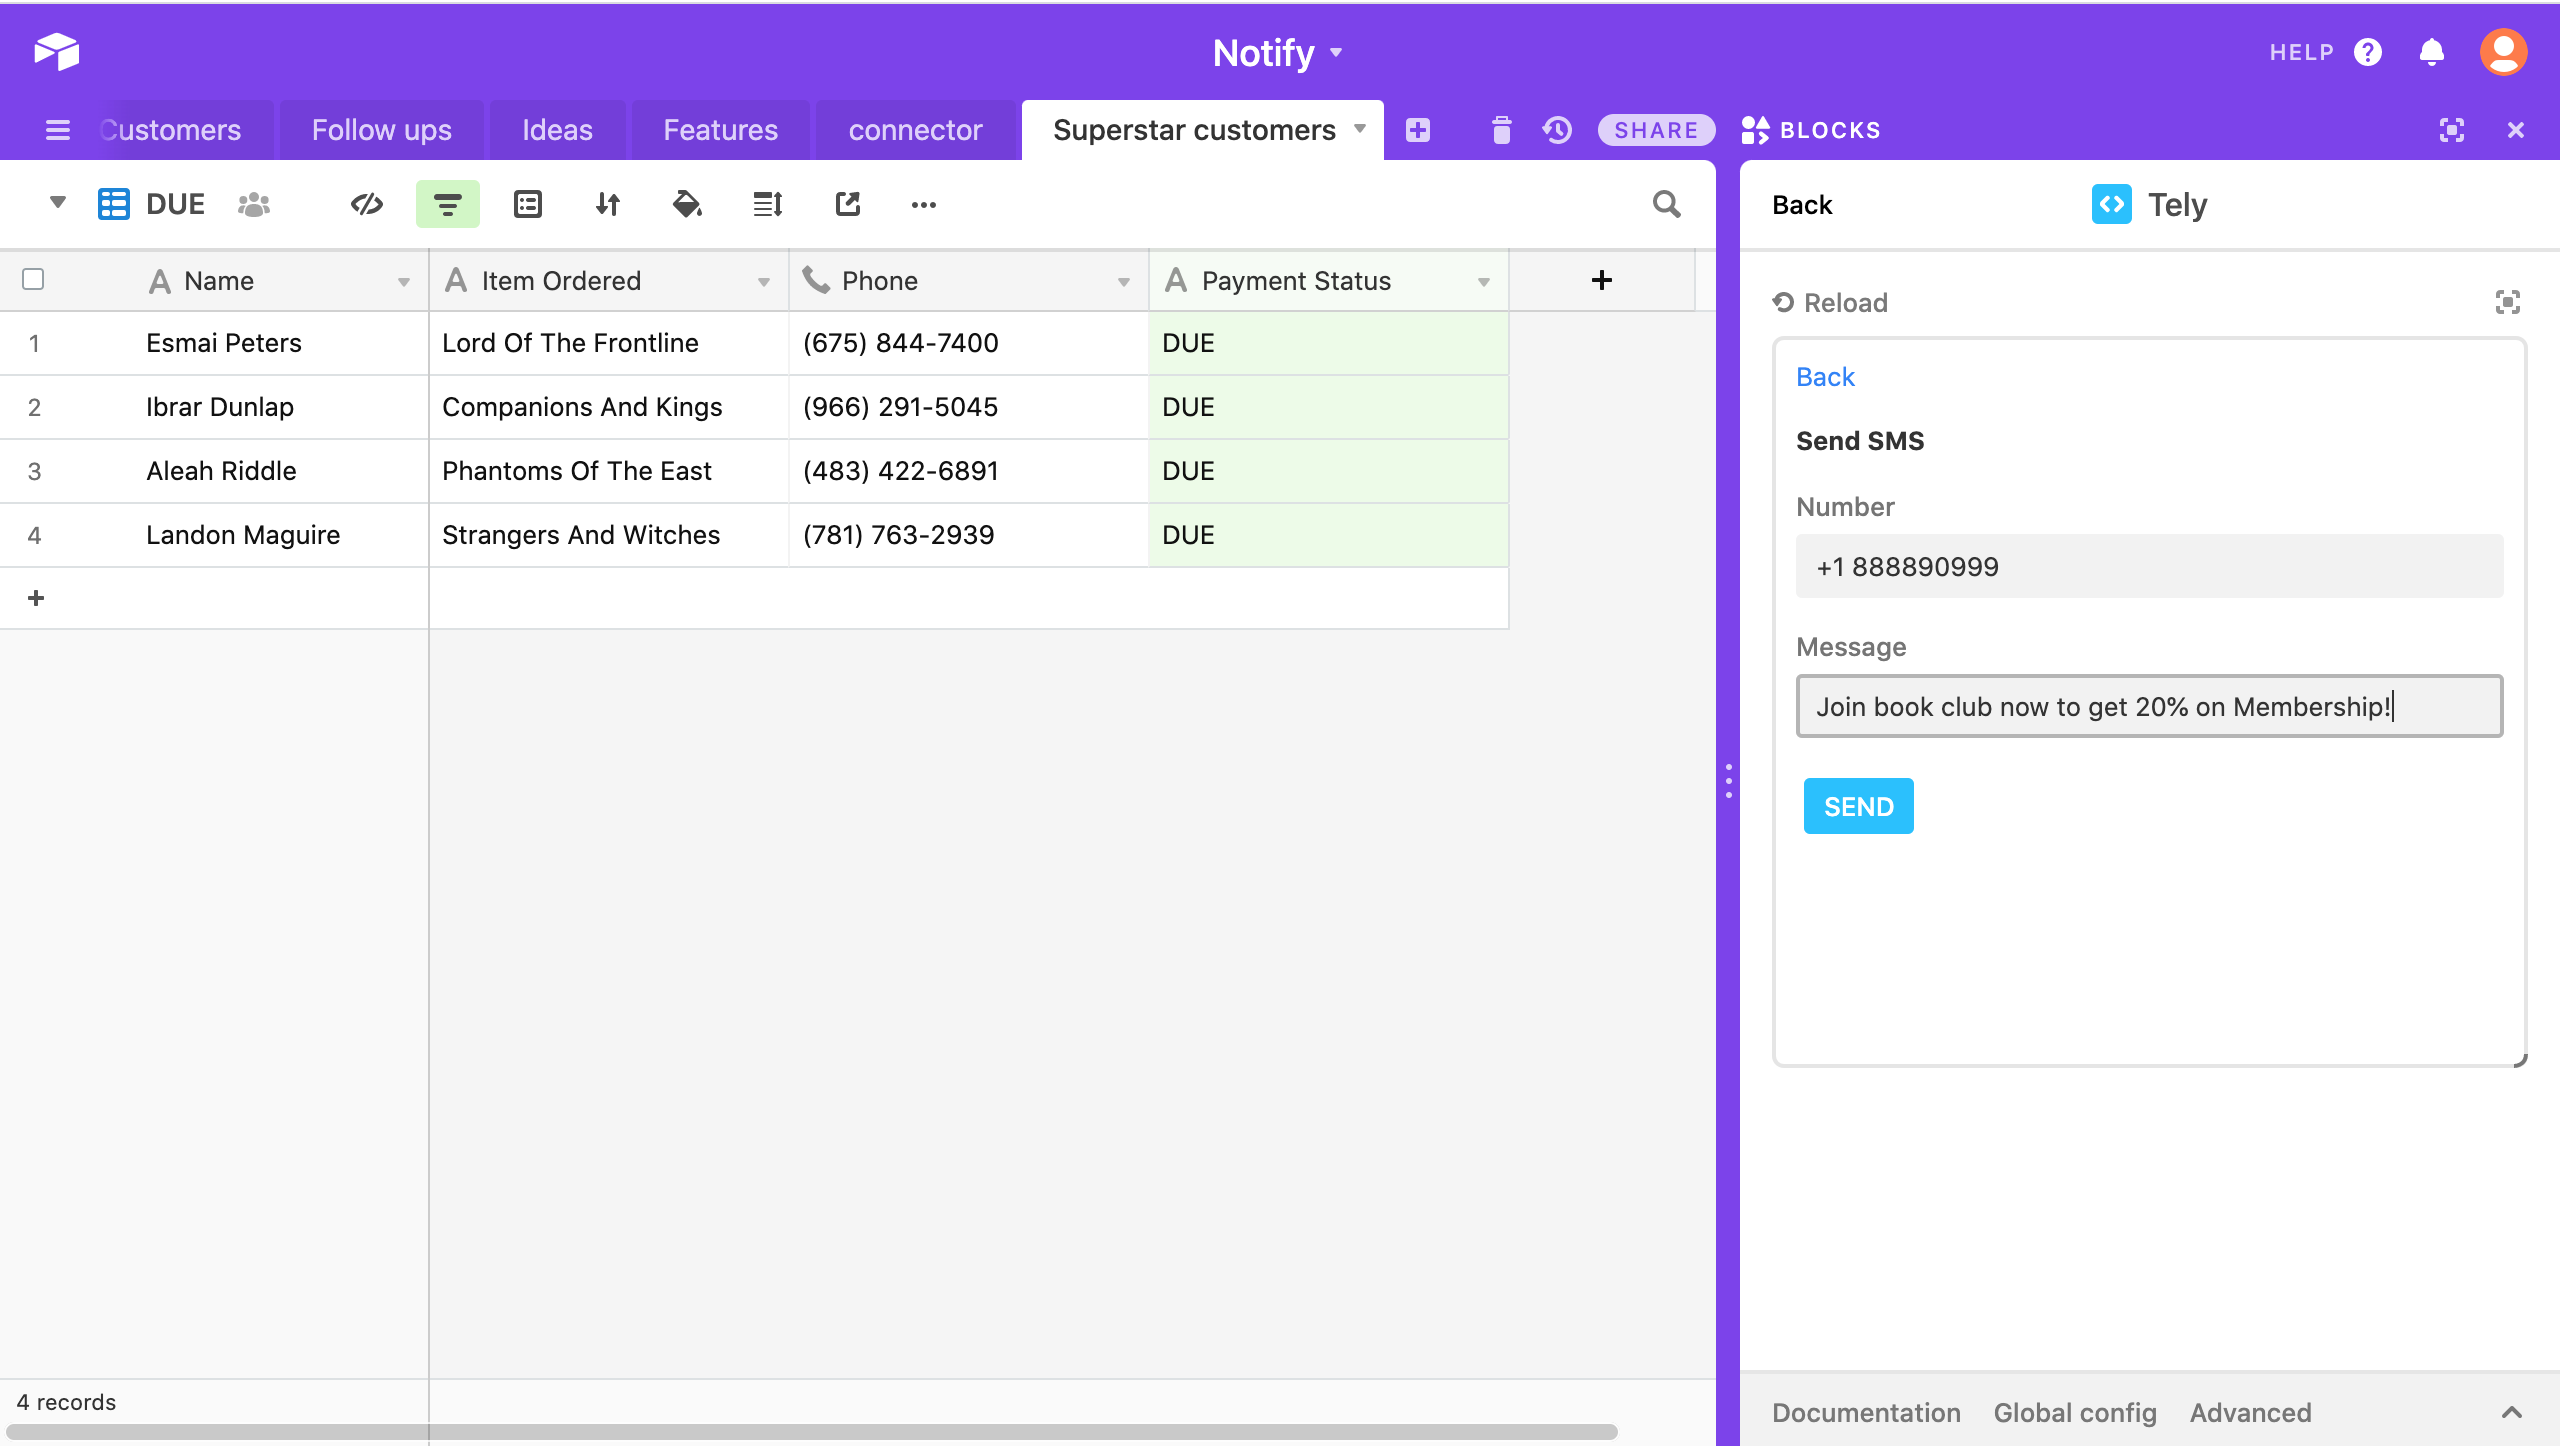
Task: Switch to the Follow ups tab
Action: point(381,130)
